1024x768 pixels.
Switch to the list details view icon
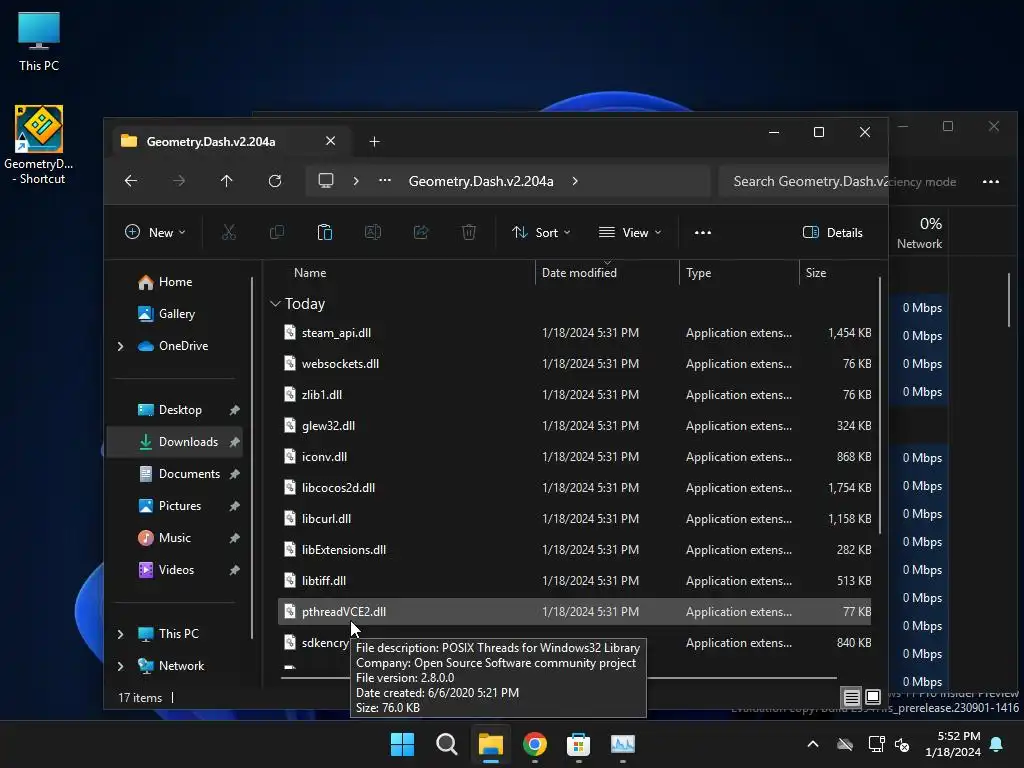click(x=852, y=697)
